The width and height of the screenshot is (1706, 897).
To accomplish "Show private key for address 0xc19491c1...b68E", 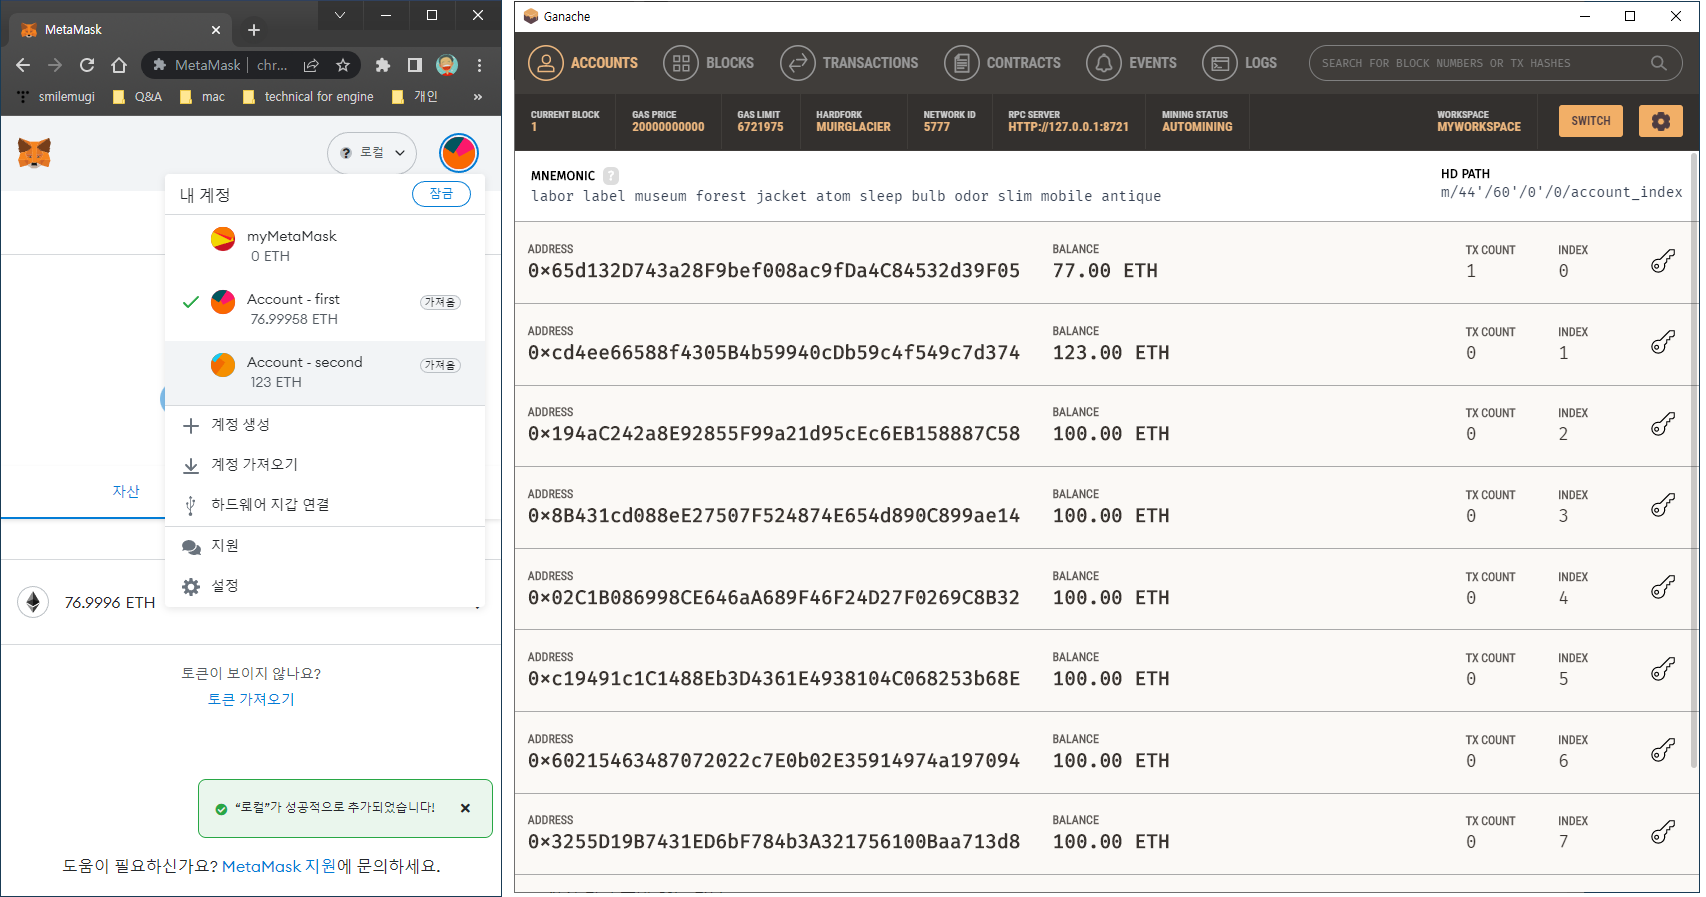I will pos(1662,669).
